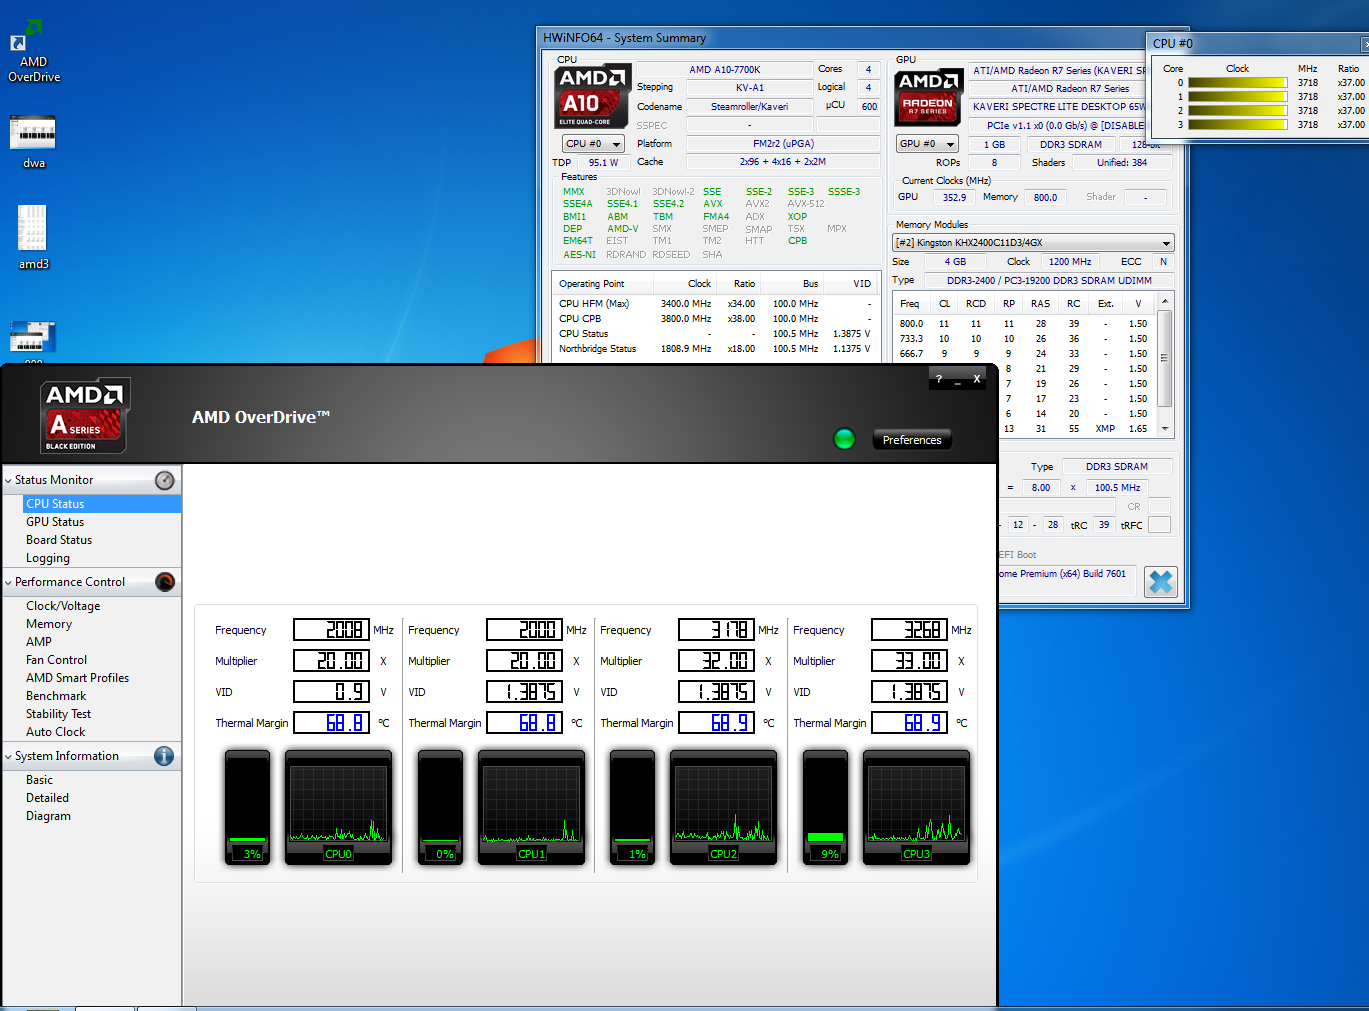The height and width of the screenshot is (1011, 1369).
Task: Open the Fan Control page
Action: pos(56,660)
